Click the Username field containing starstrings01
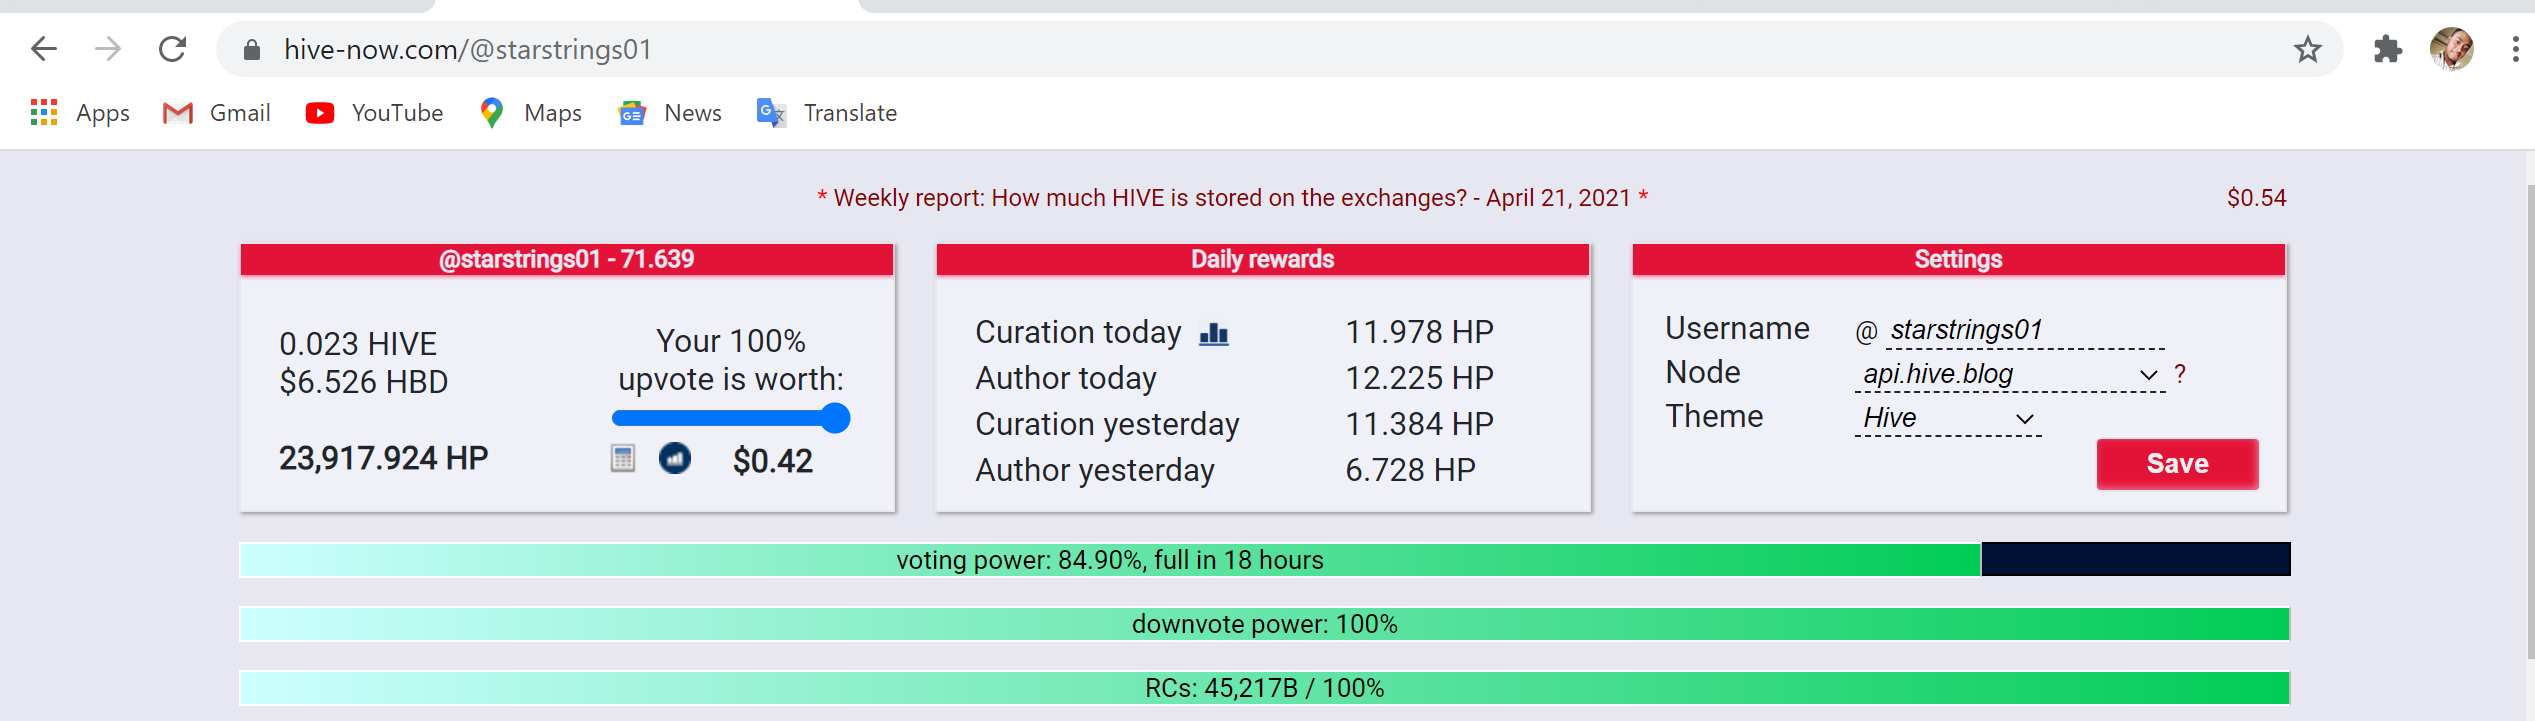 [2026, 330]
